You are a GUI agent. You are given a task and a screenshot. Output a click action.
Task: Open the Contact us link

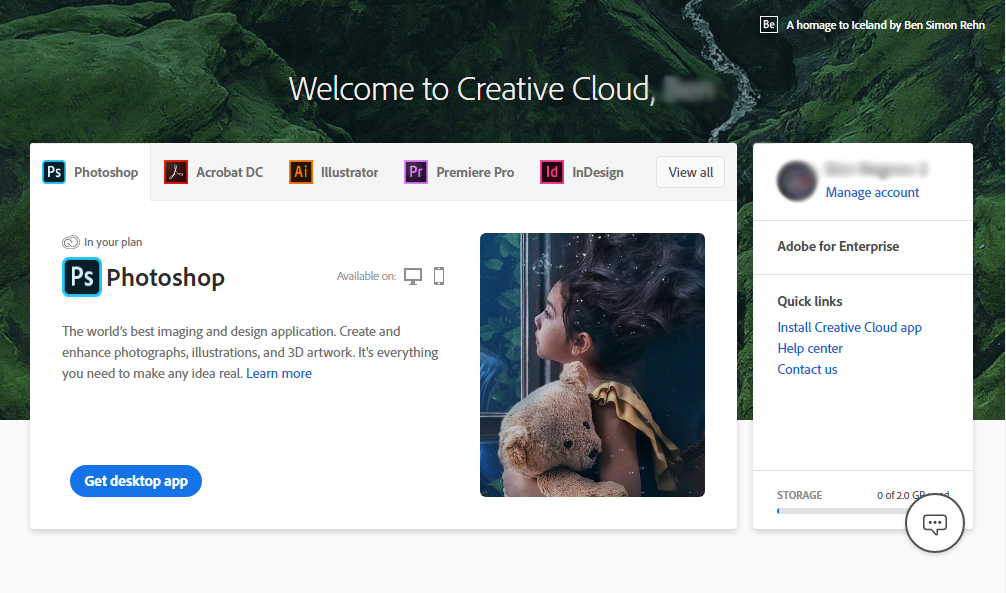click(x=807, y=370)
